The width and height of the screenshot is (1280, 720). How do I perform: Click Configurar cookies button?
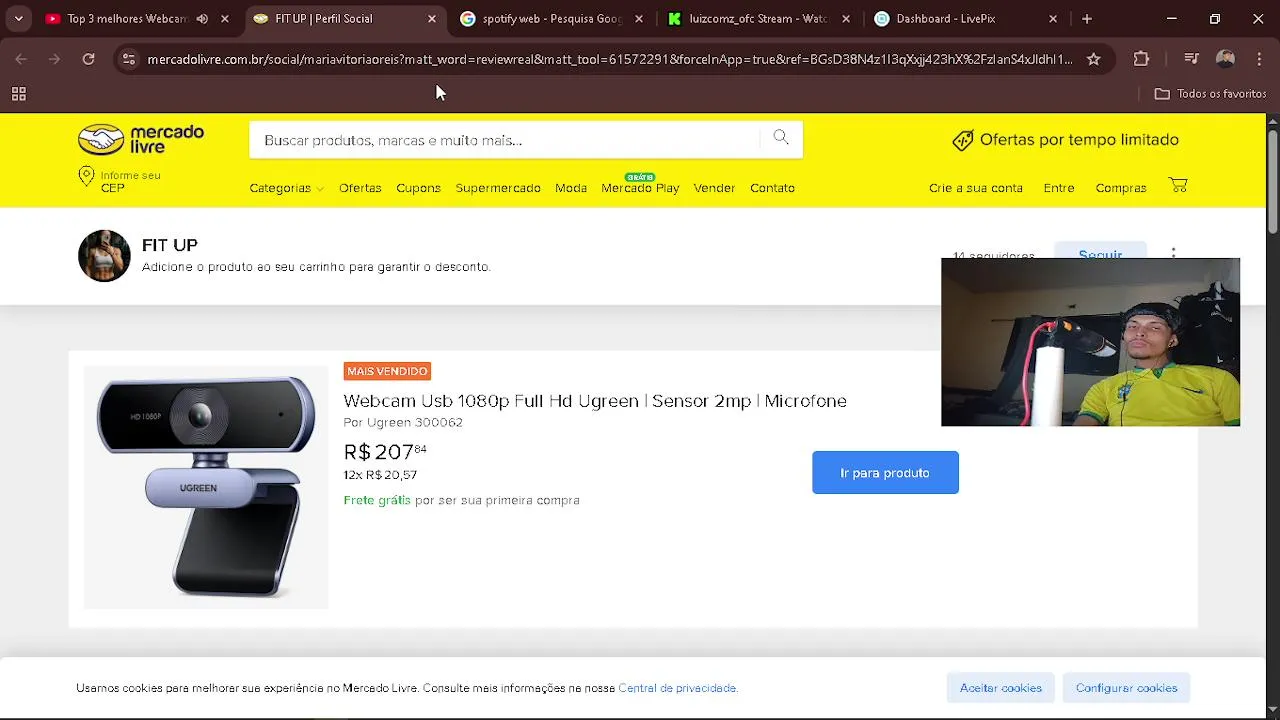point(1127,688)
